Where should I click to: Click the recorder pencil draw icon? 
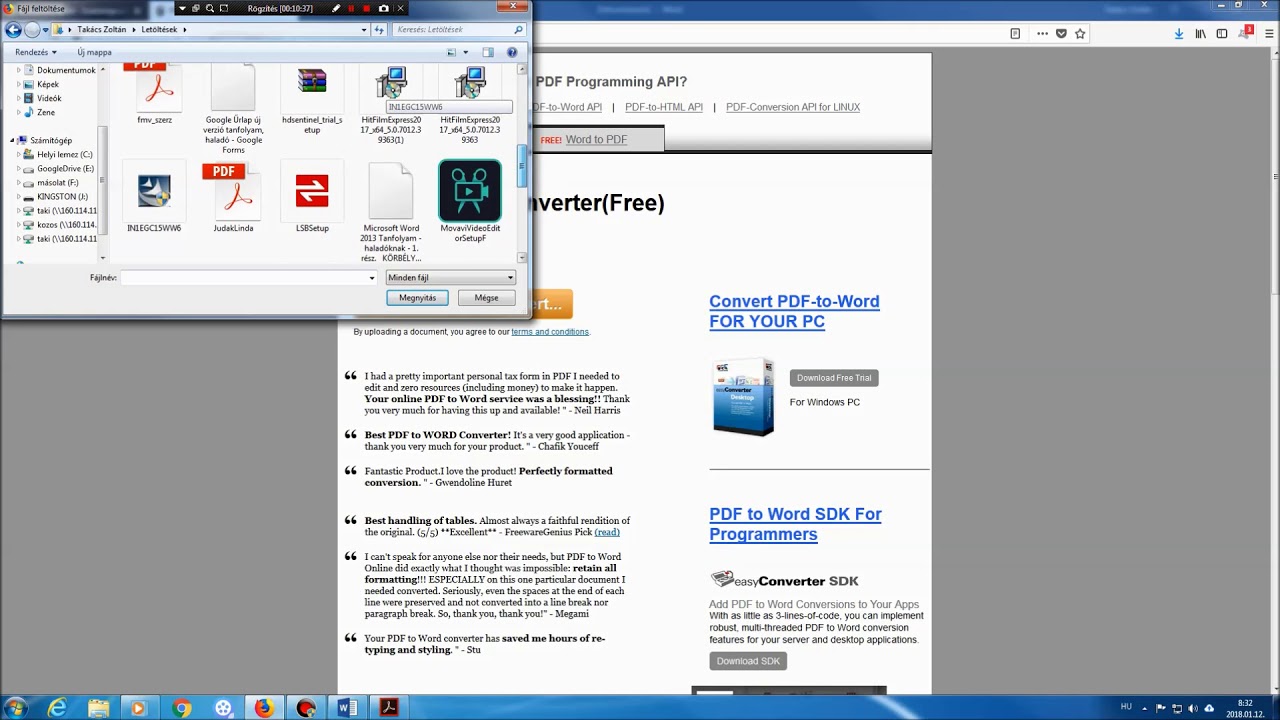(x=336, y=8)
